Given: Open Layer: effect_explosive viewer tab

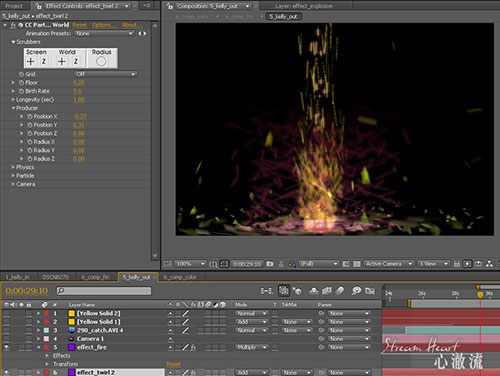Looking at the screenshot, I should coord(304,6).
